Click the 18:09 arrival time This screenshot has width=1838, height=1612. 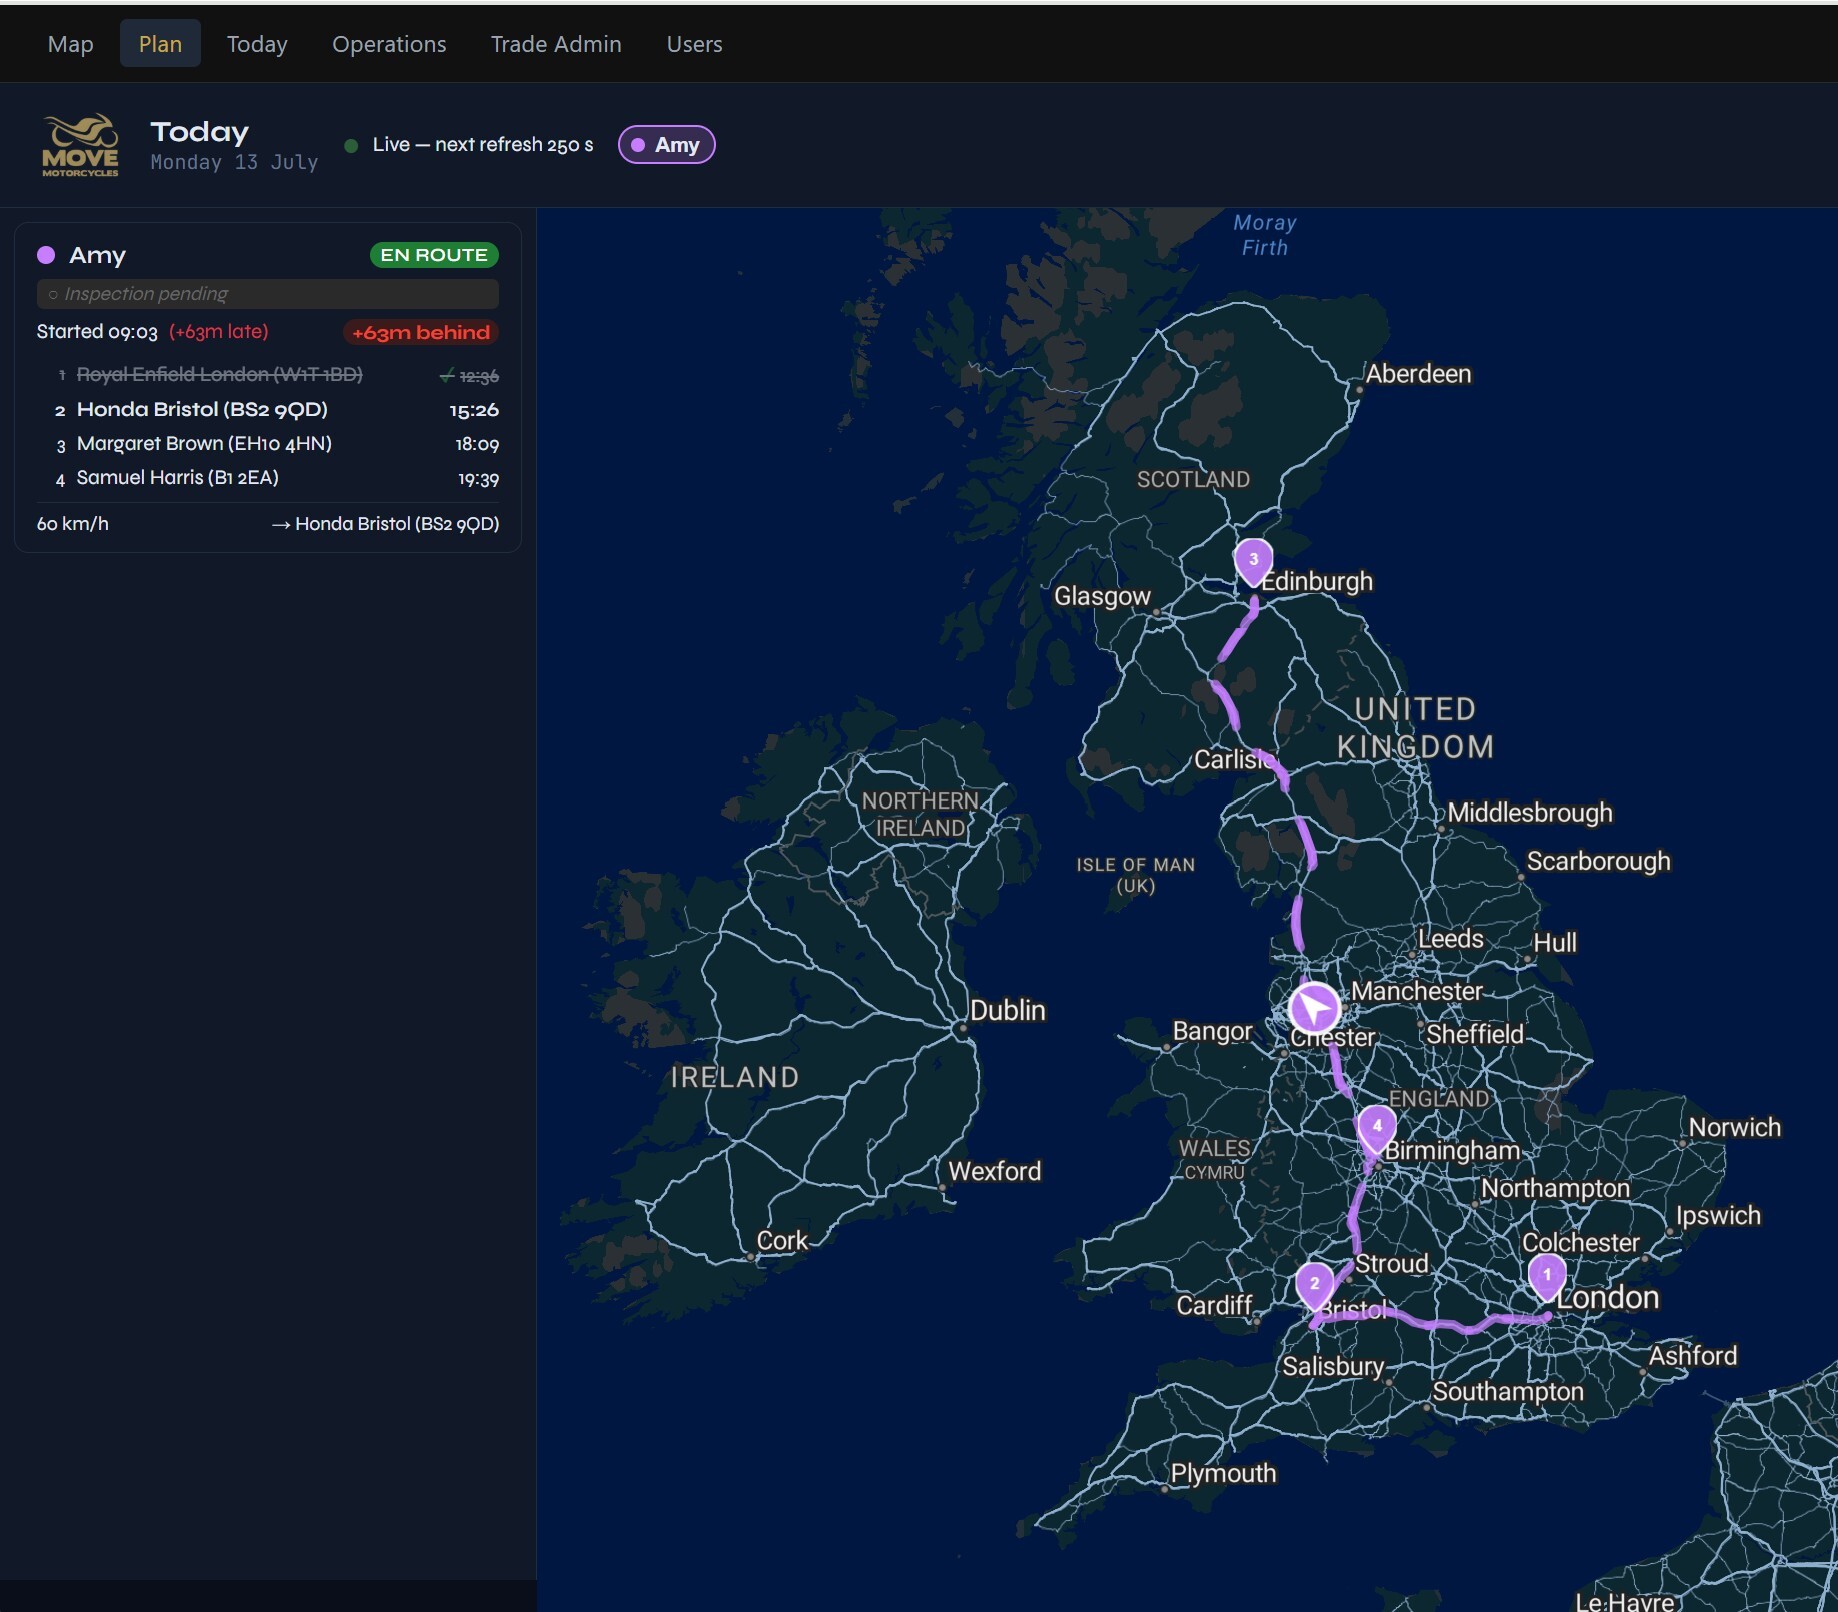(477, 444)
